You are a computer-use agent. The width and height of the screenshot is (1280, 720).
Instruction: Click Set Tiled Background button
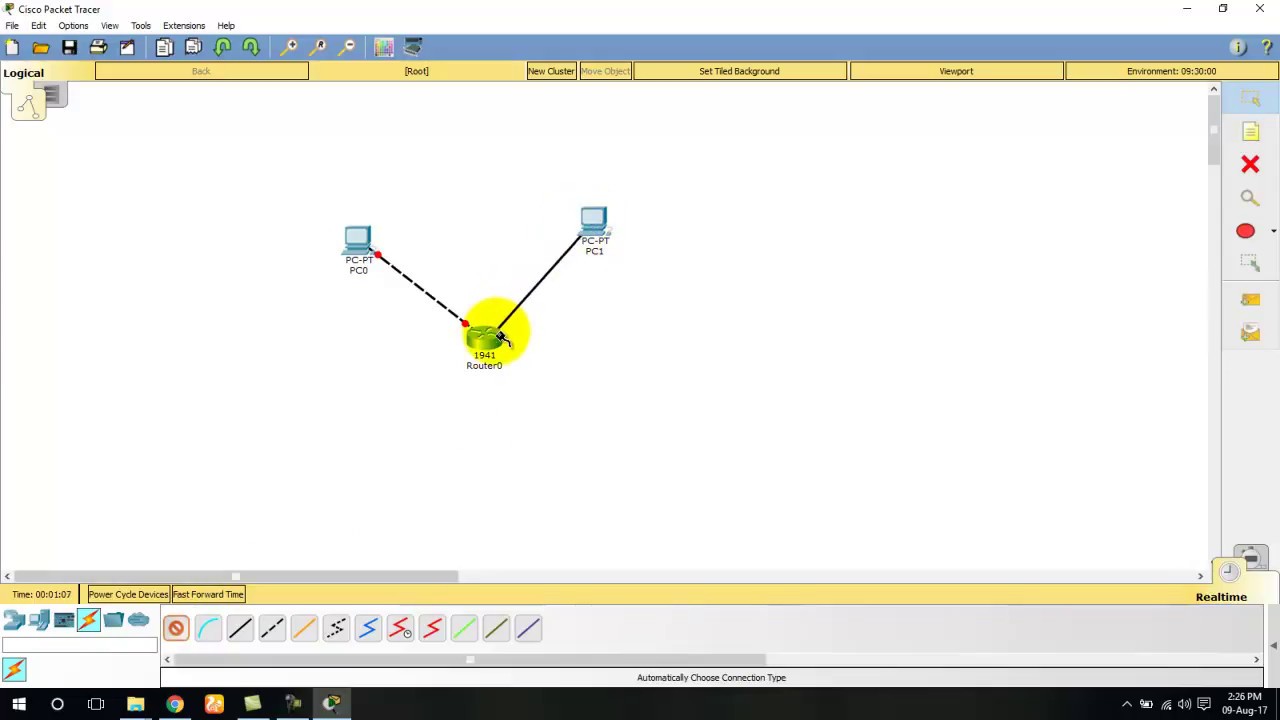[x=739, y=71]
